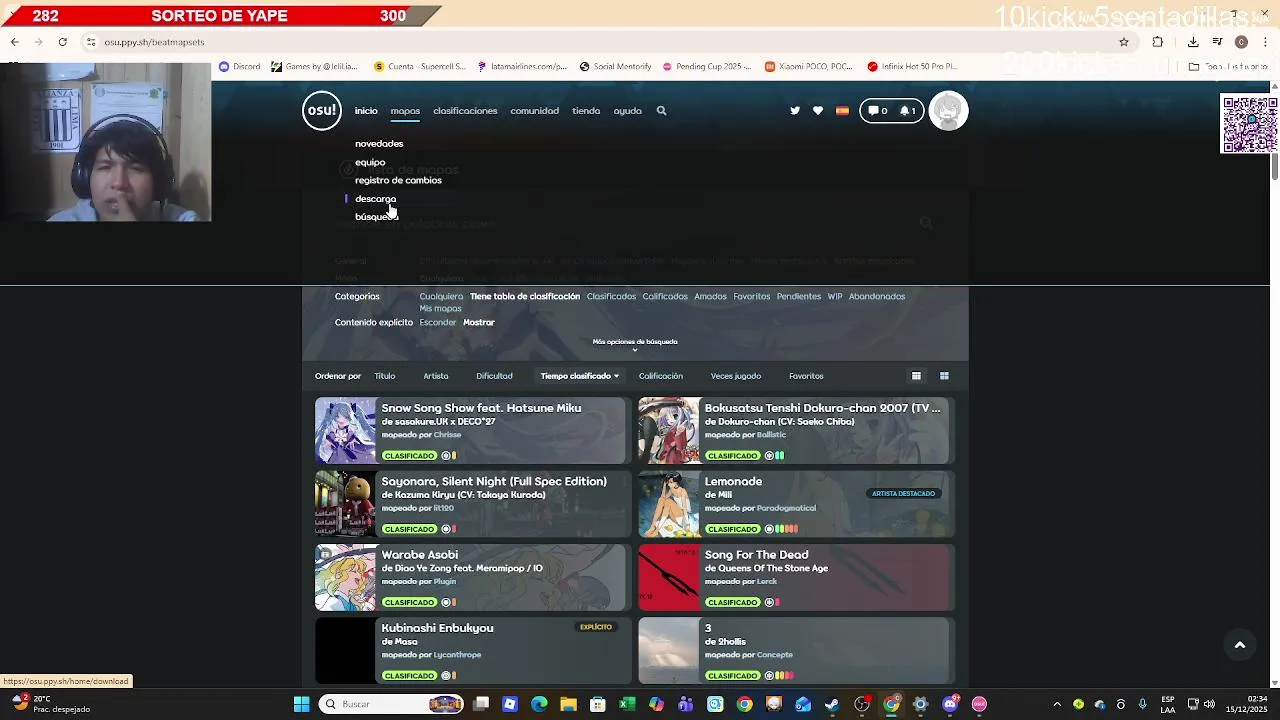Open the Windows Start menu
Image resolution: width=1280 pixels, height=720 pixels.
pos(301,704)
